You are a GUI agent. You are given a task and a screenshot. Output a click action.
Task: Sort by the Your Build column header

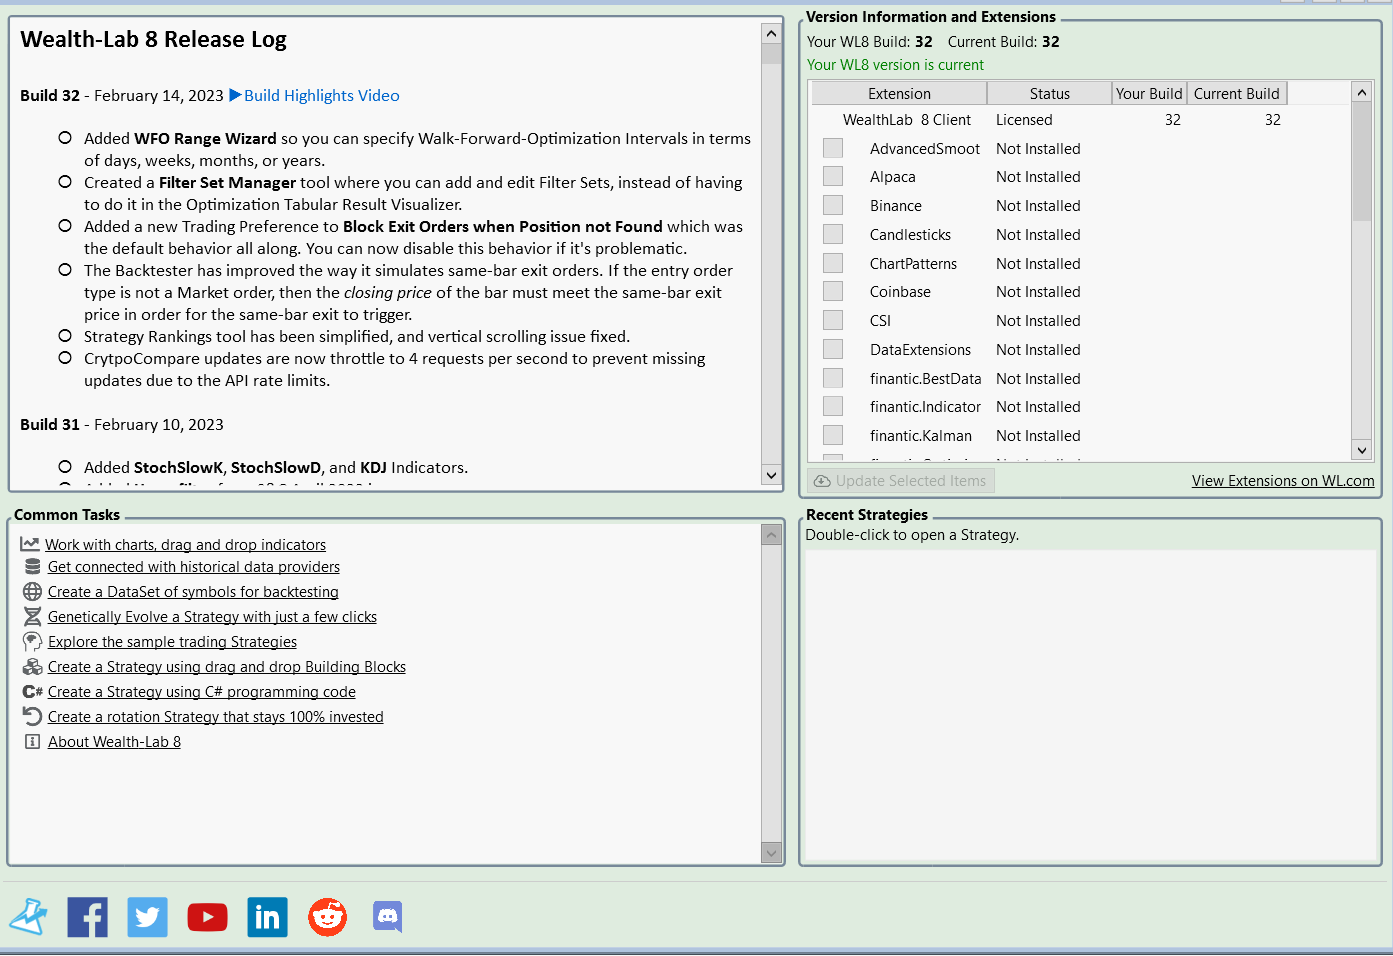pyautogui.click(x=1149, y=93)
